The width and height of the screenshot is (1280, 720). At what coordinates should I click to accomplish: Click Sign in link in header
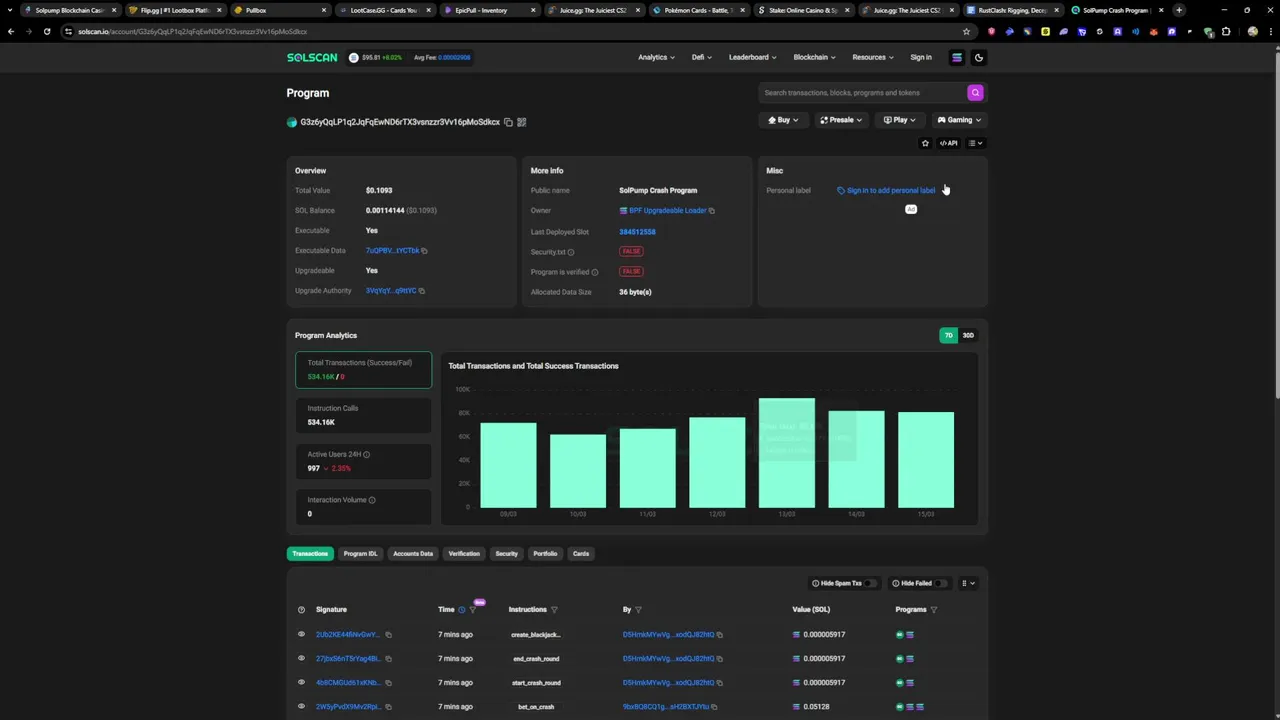coord(921,57)
